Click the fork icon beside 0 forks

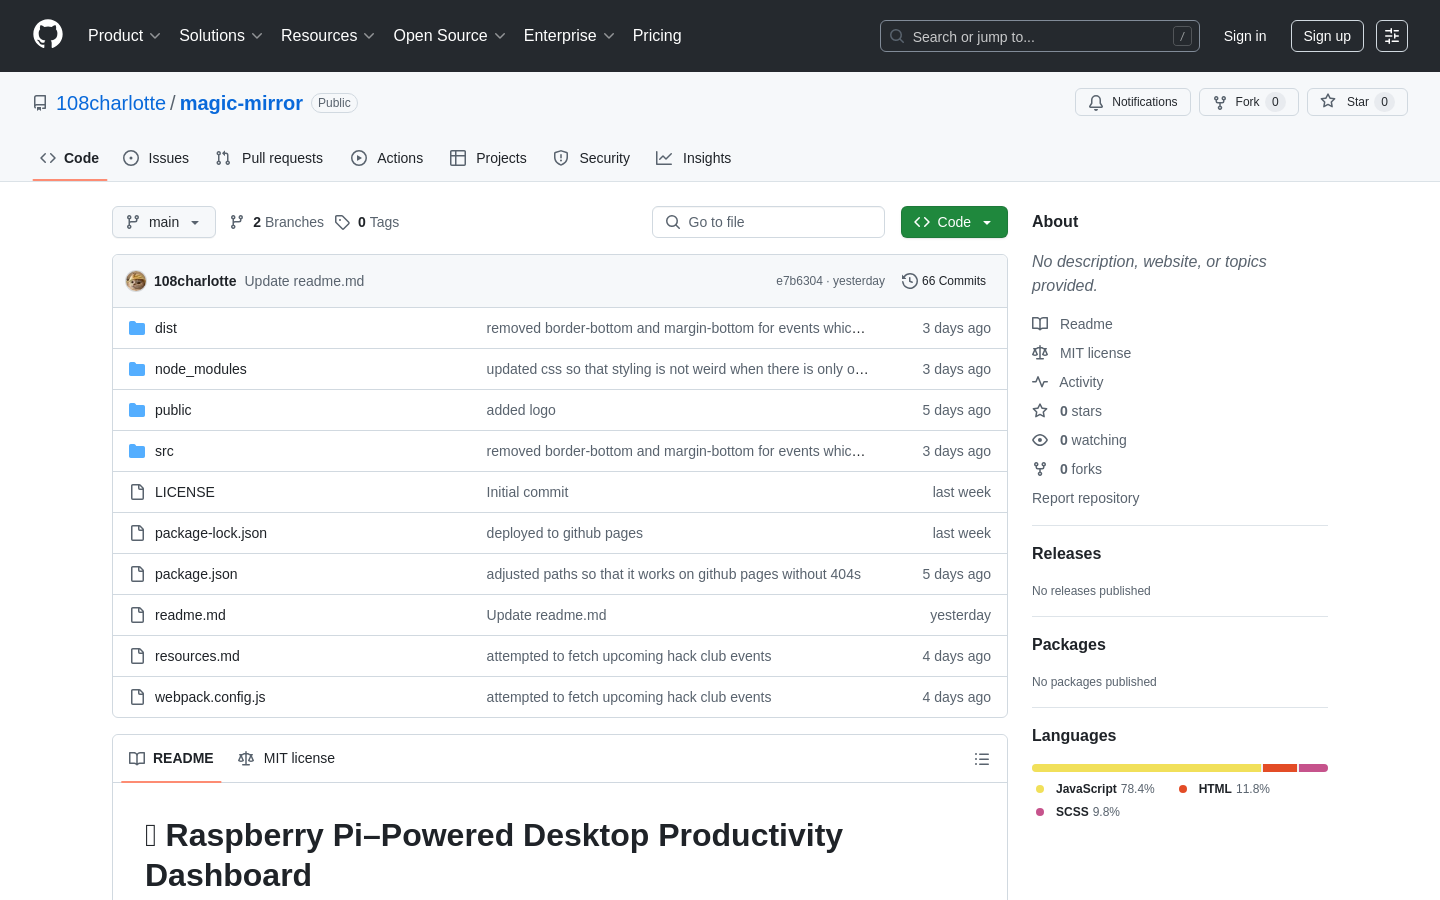pyautogui.click(x=1040, y=469)
